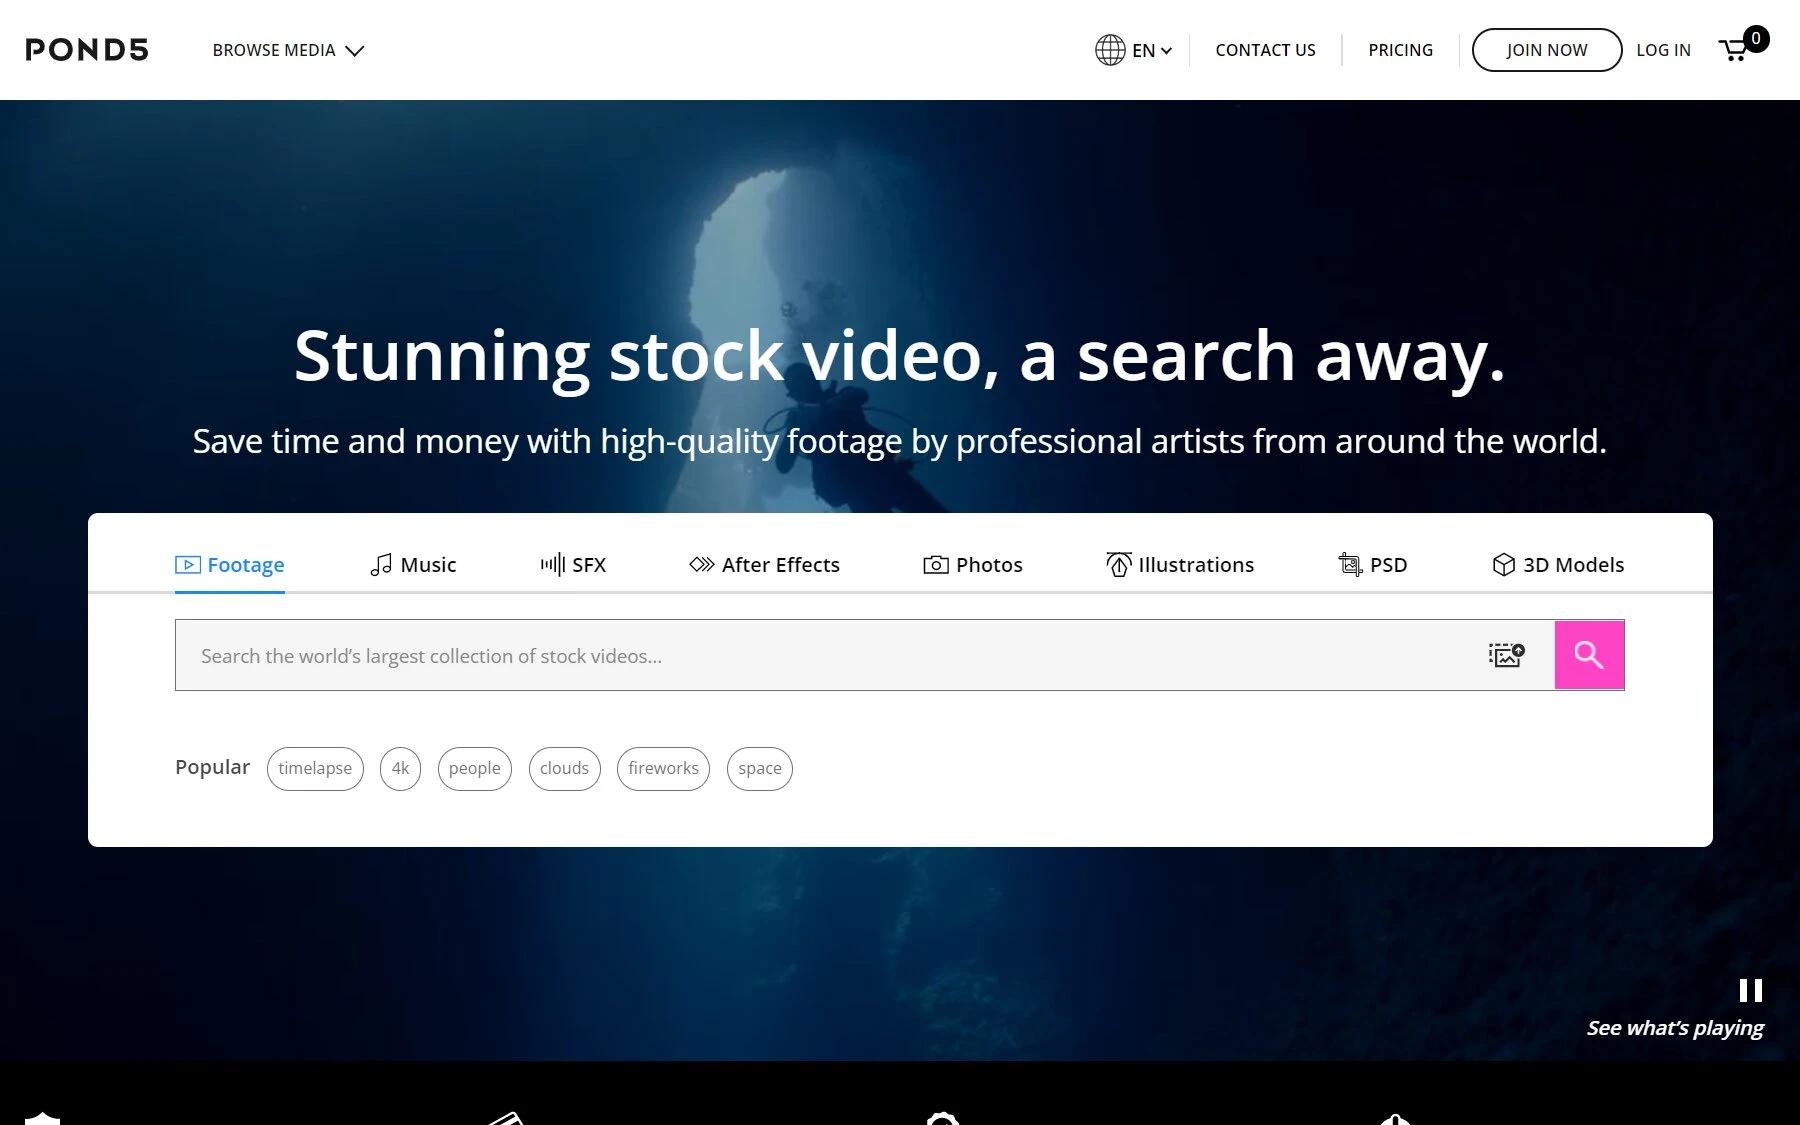Select the PSD tab

(x=1373, y=565)
